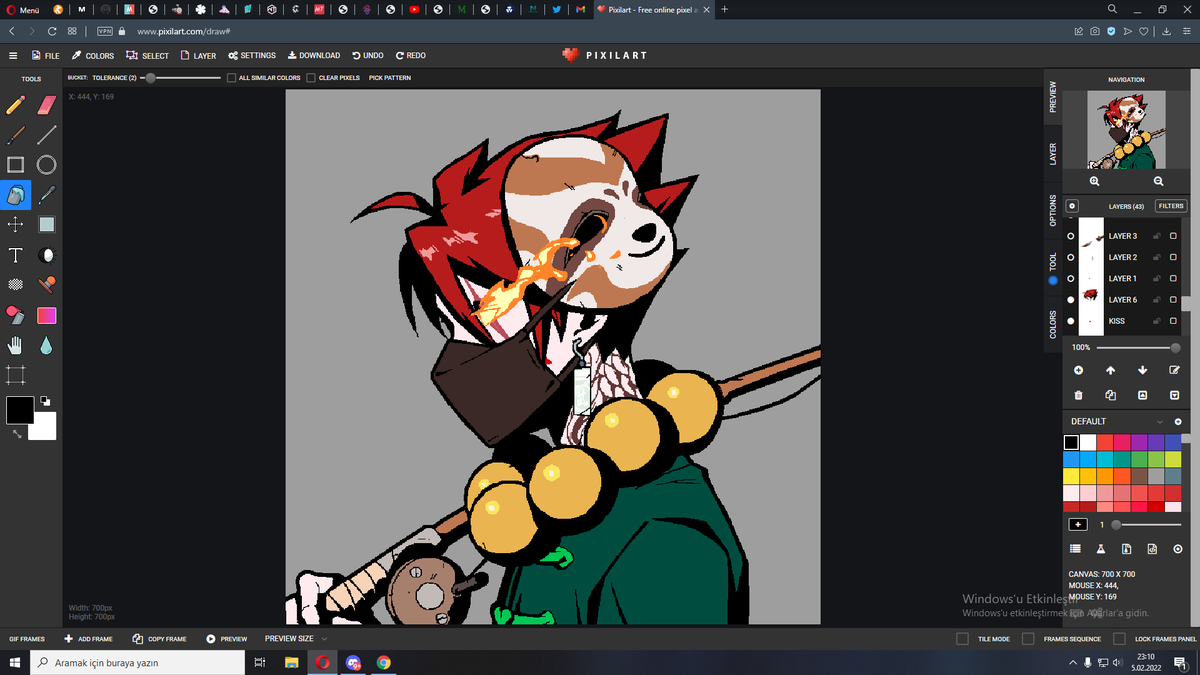Image resolution: width=1200 pixels, height=675 pixels.
Task: Switch to the Preview side tab
Action: tap(1053, 97)
